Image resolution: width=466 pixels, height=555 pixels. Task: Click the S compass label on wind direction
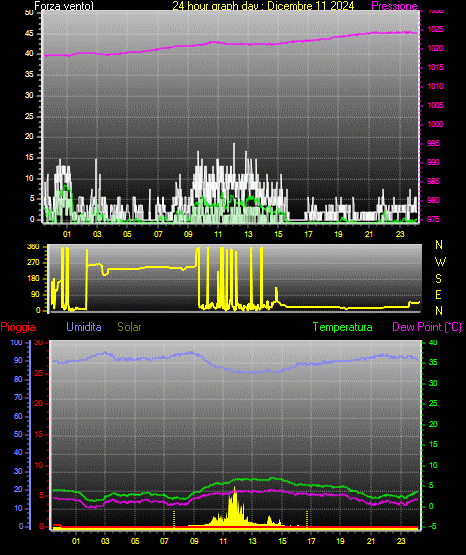coord(438,279)
